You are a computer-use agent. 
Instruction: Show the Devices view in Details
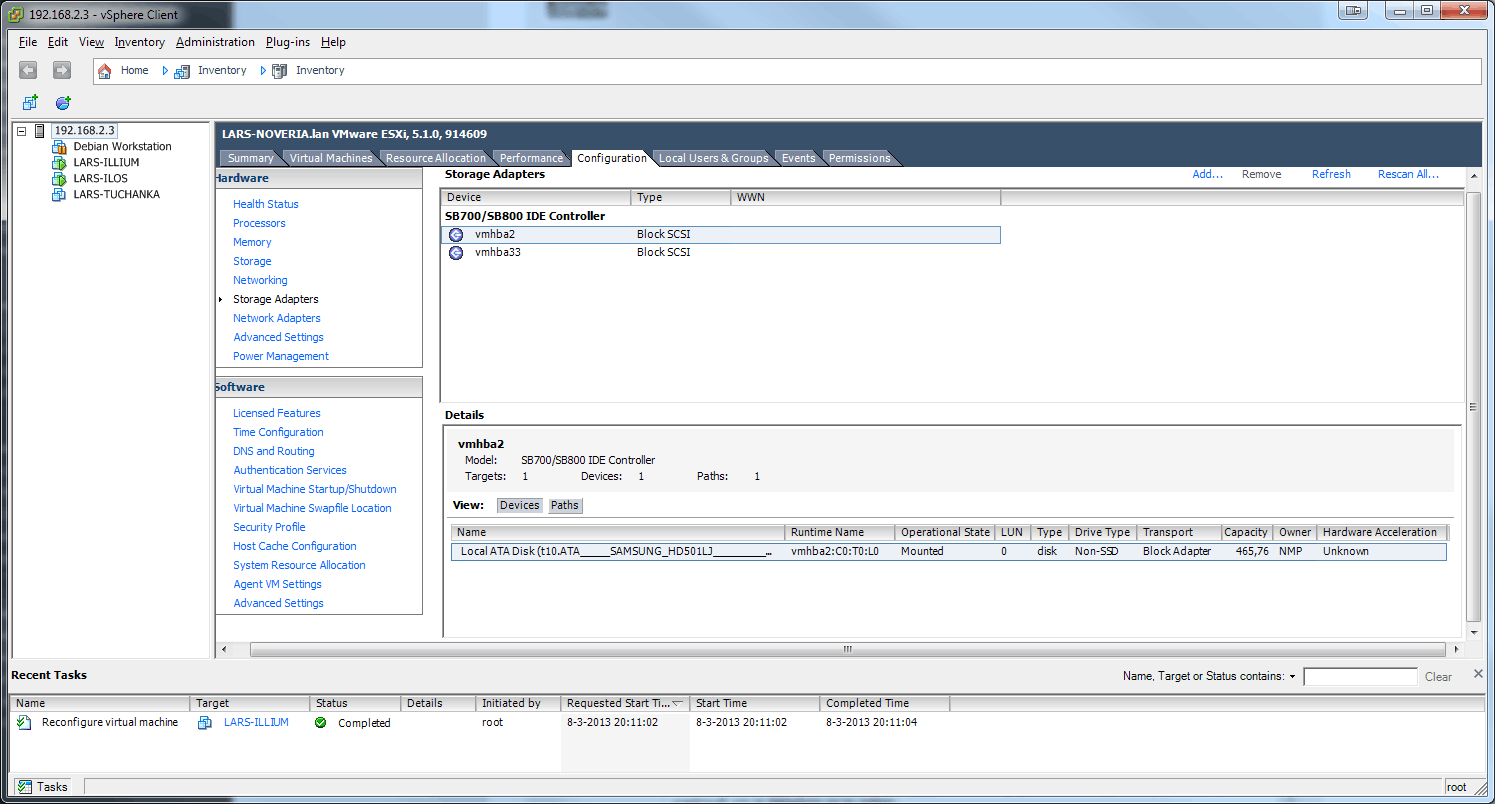(x=520, y=505)
